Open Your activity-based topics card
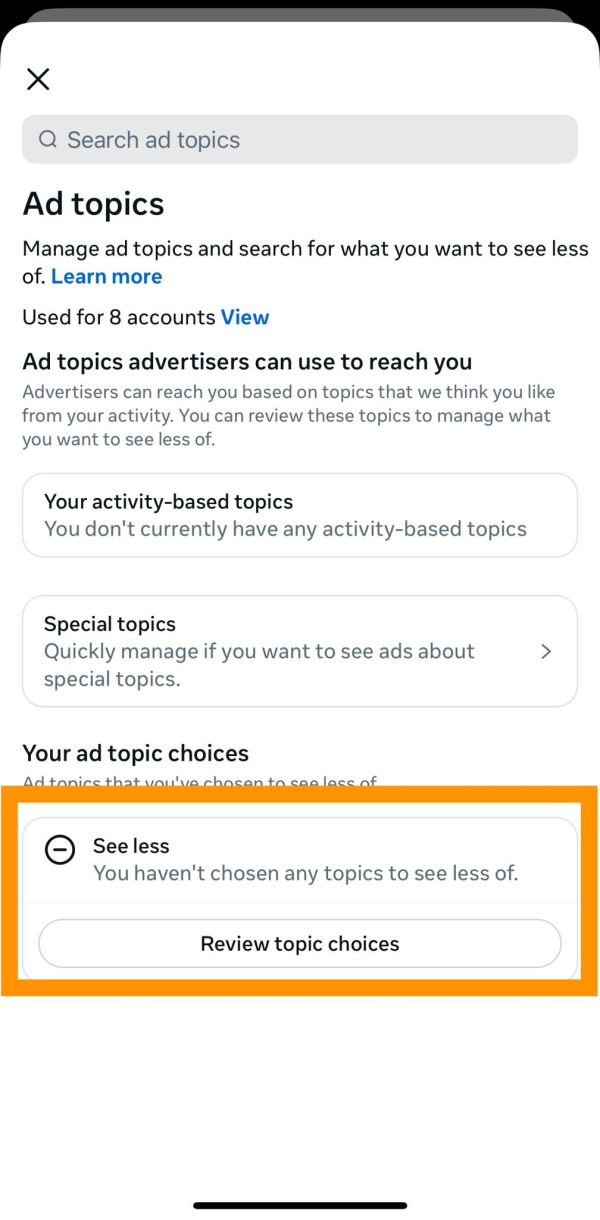This screenshot has width=600, height=1220. pyautogui.click(x=300, y=515)
